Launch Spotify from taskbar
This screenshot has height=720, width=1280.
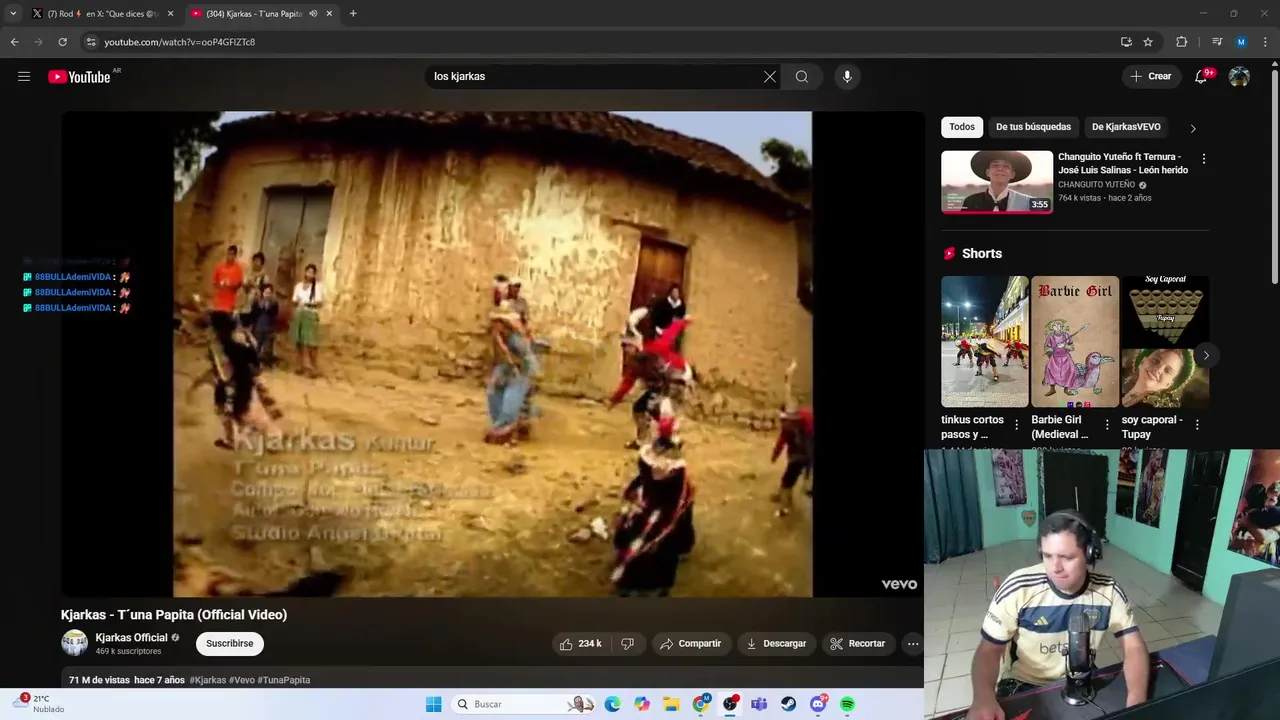[847, 704]
